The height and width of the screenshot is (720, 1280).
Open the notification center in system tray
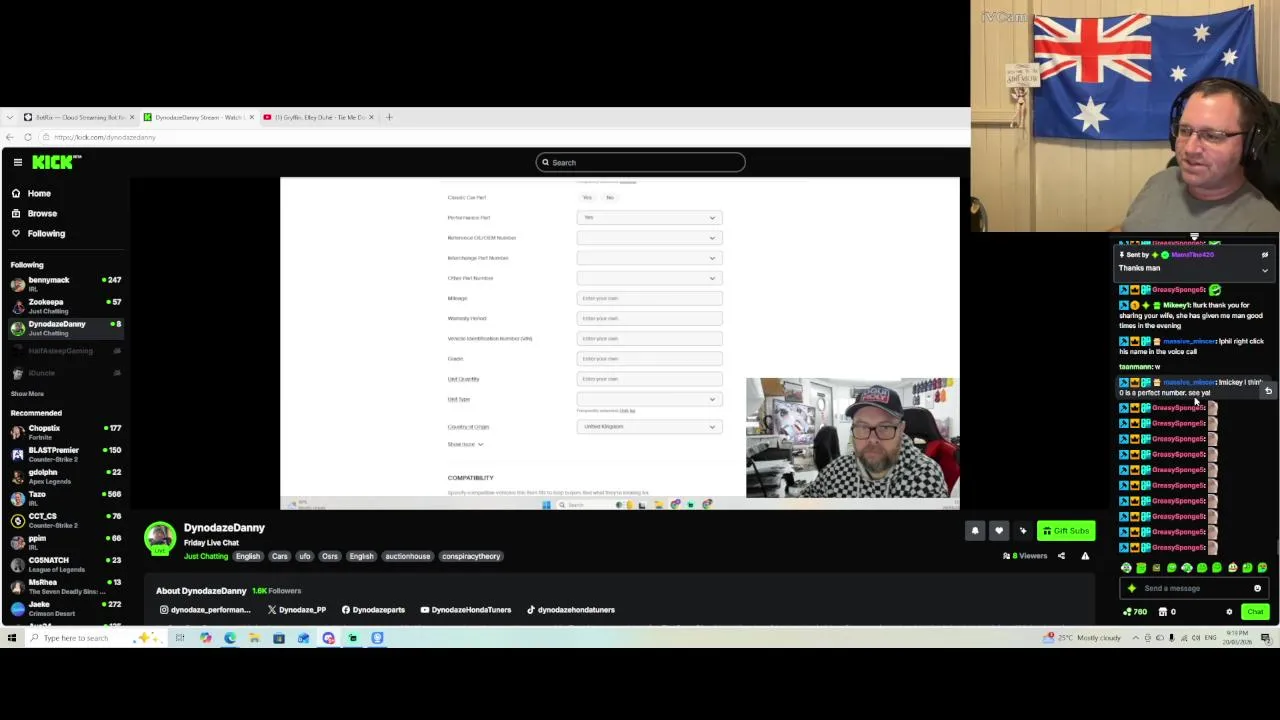[x=1265, y=638]
